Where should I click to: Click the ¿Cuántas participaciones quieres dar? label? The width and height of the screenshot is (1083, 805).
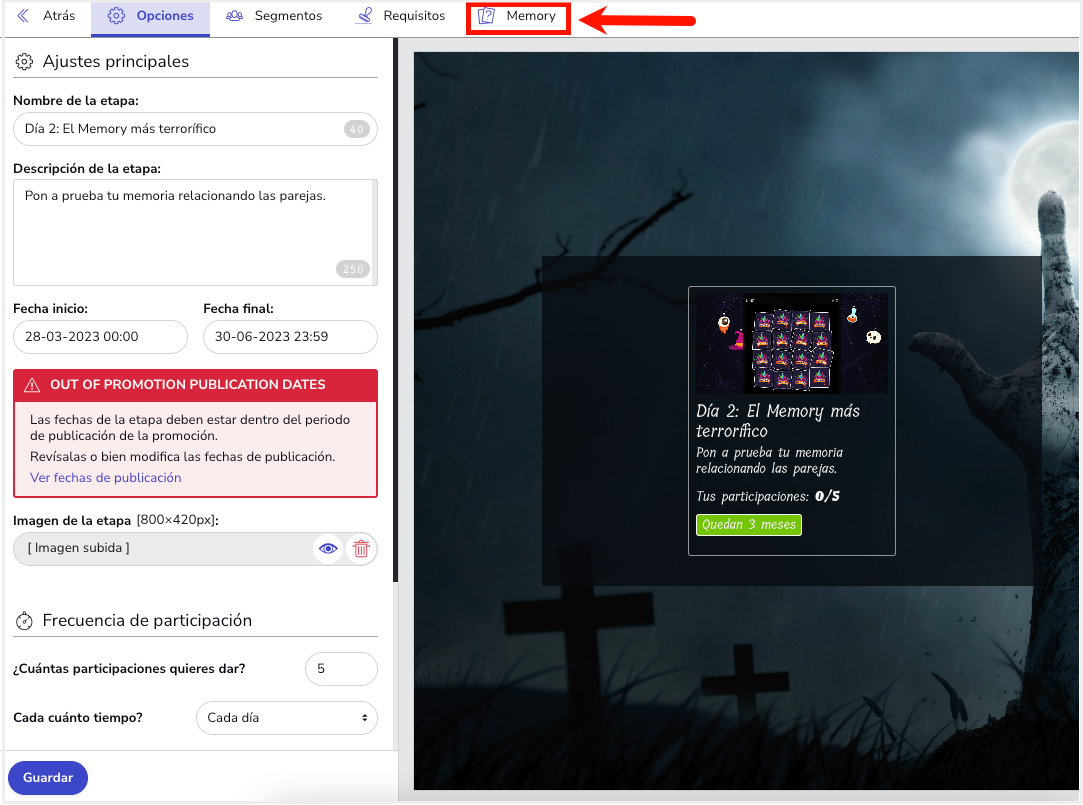[x=129, y=669]
